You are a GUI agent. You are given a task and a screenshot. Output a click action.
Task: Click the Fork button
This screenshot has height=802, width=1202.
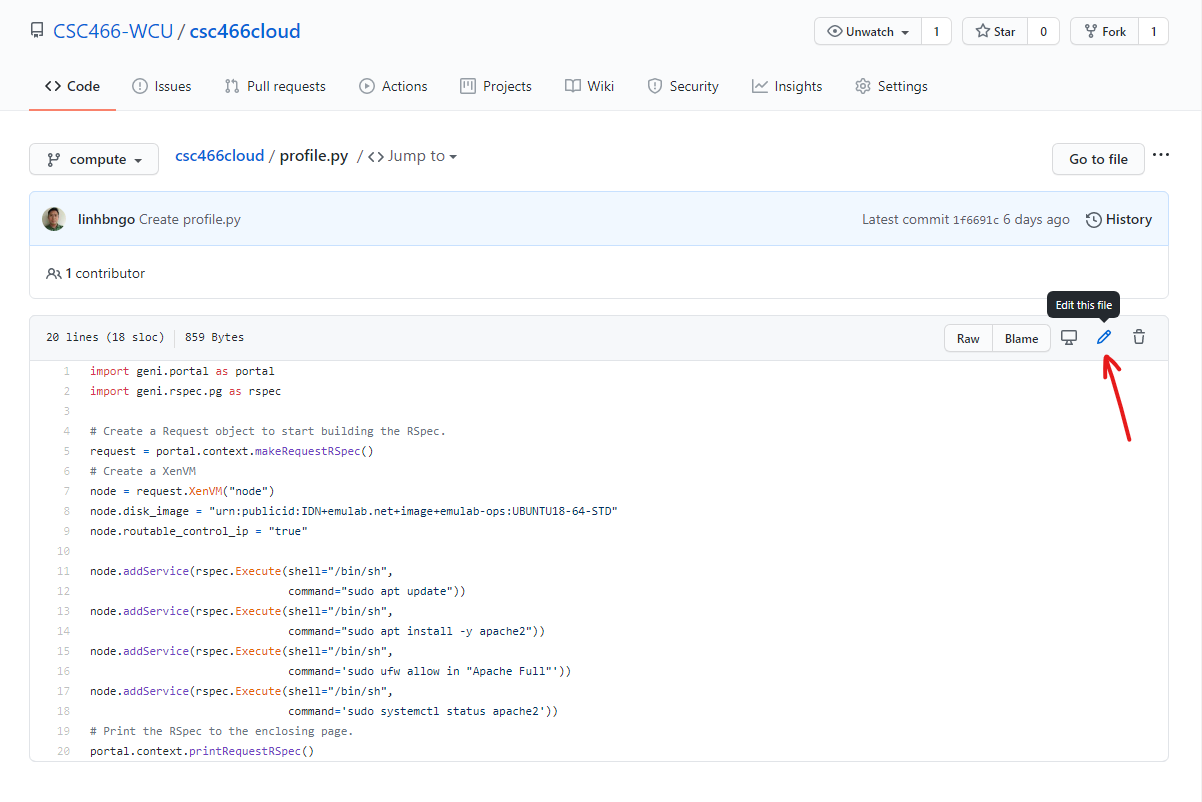click(x=1103, y=32)
